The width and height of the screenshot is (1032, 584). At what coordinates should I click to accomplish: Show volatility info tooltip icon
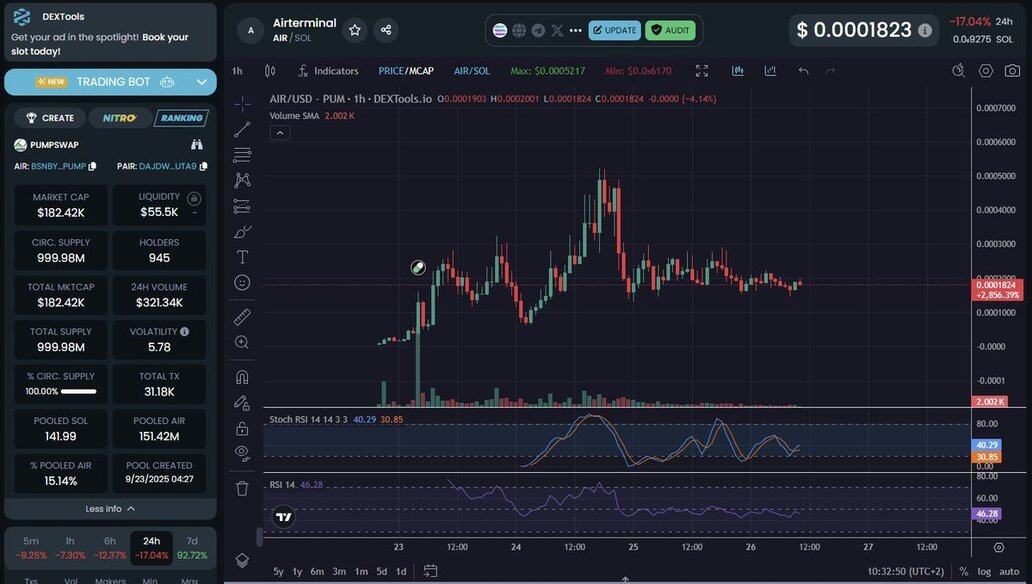185,332
